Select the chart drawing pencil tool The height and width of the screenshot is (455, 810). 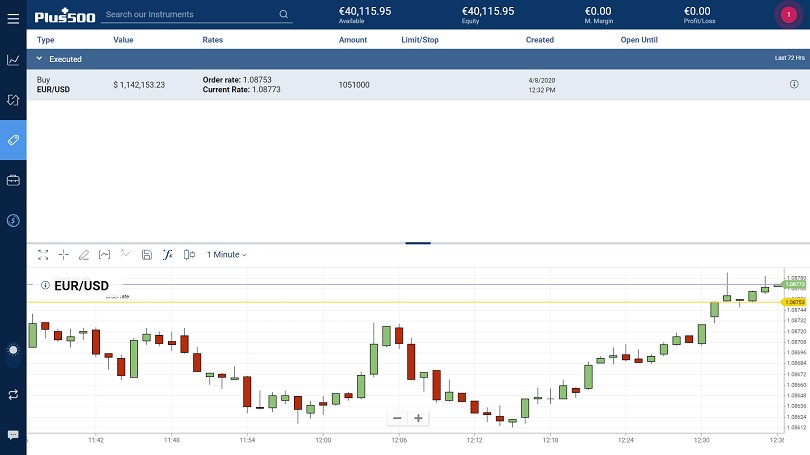coord(84,255)
